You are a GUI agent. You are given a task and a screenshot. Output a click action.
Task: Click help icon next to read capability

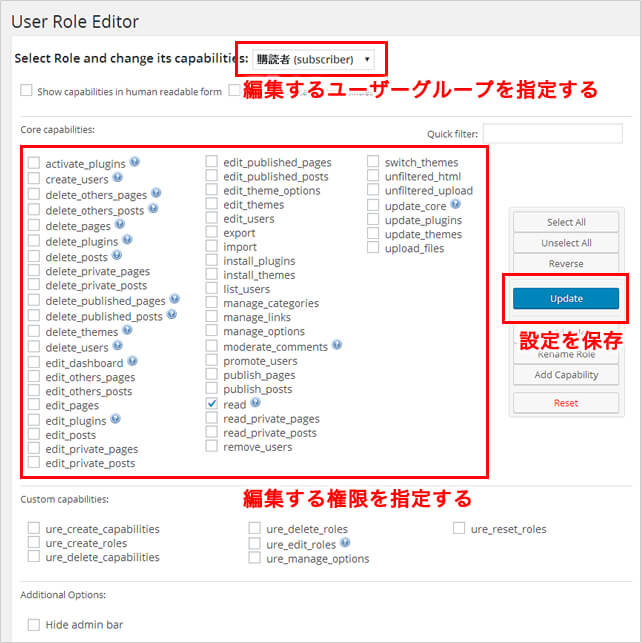[x=255, y=403]
